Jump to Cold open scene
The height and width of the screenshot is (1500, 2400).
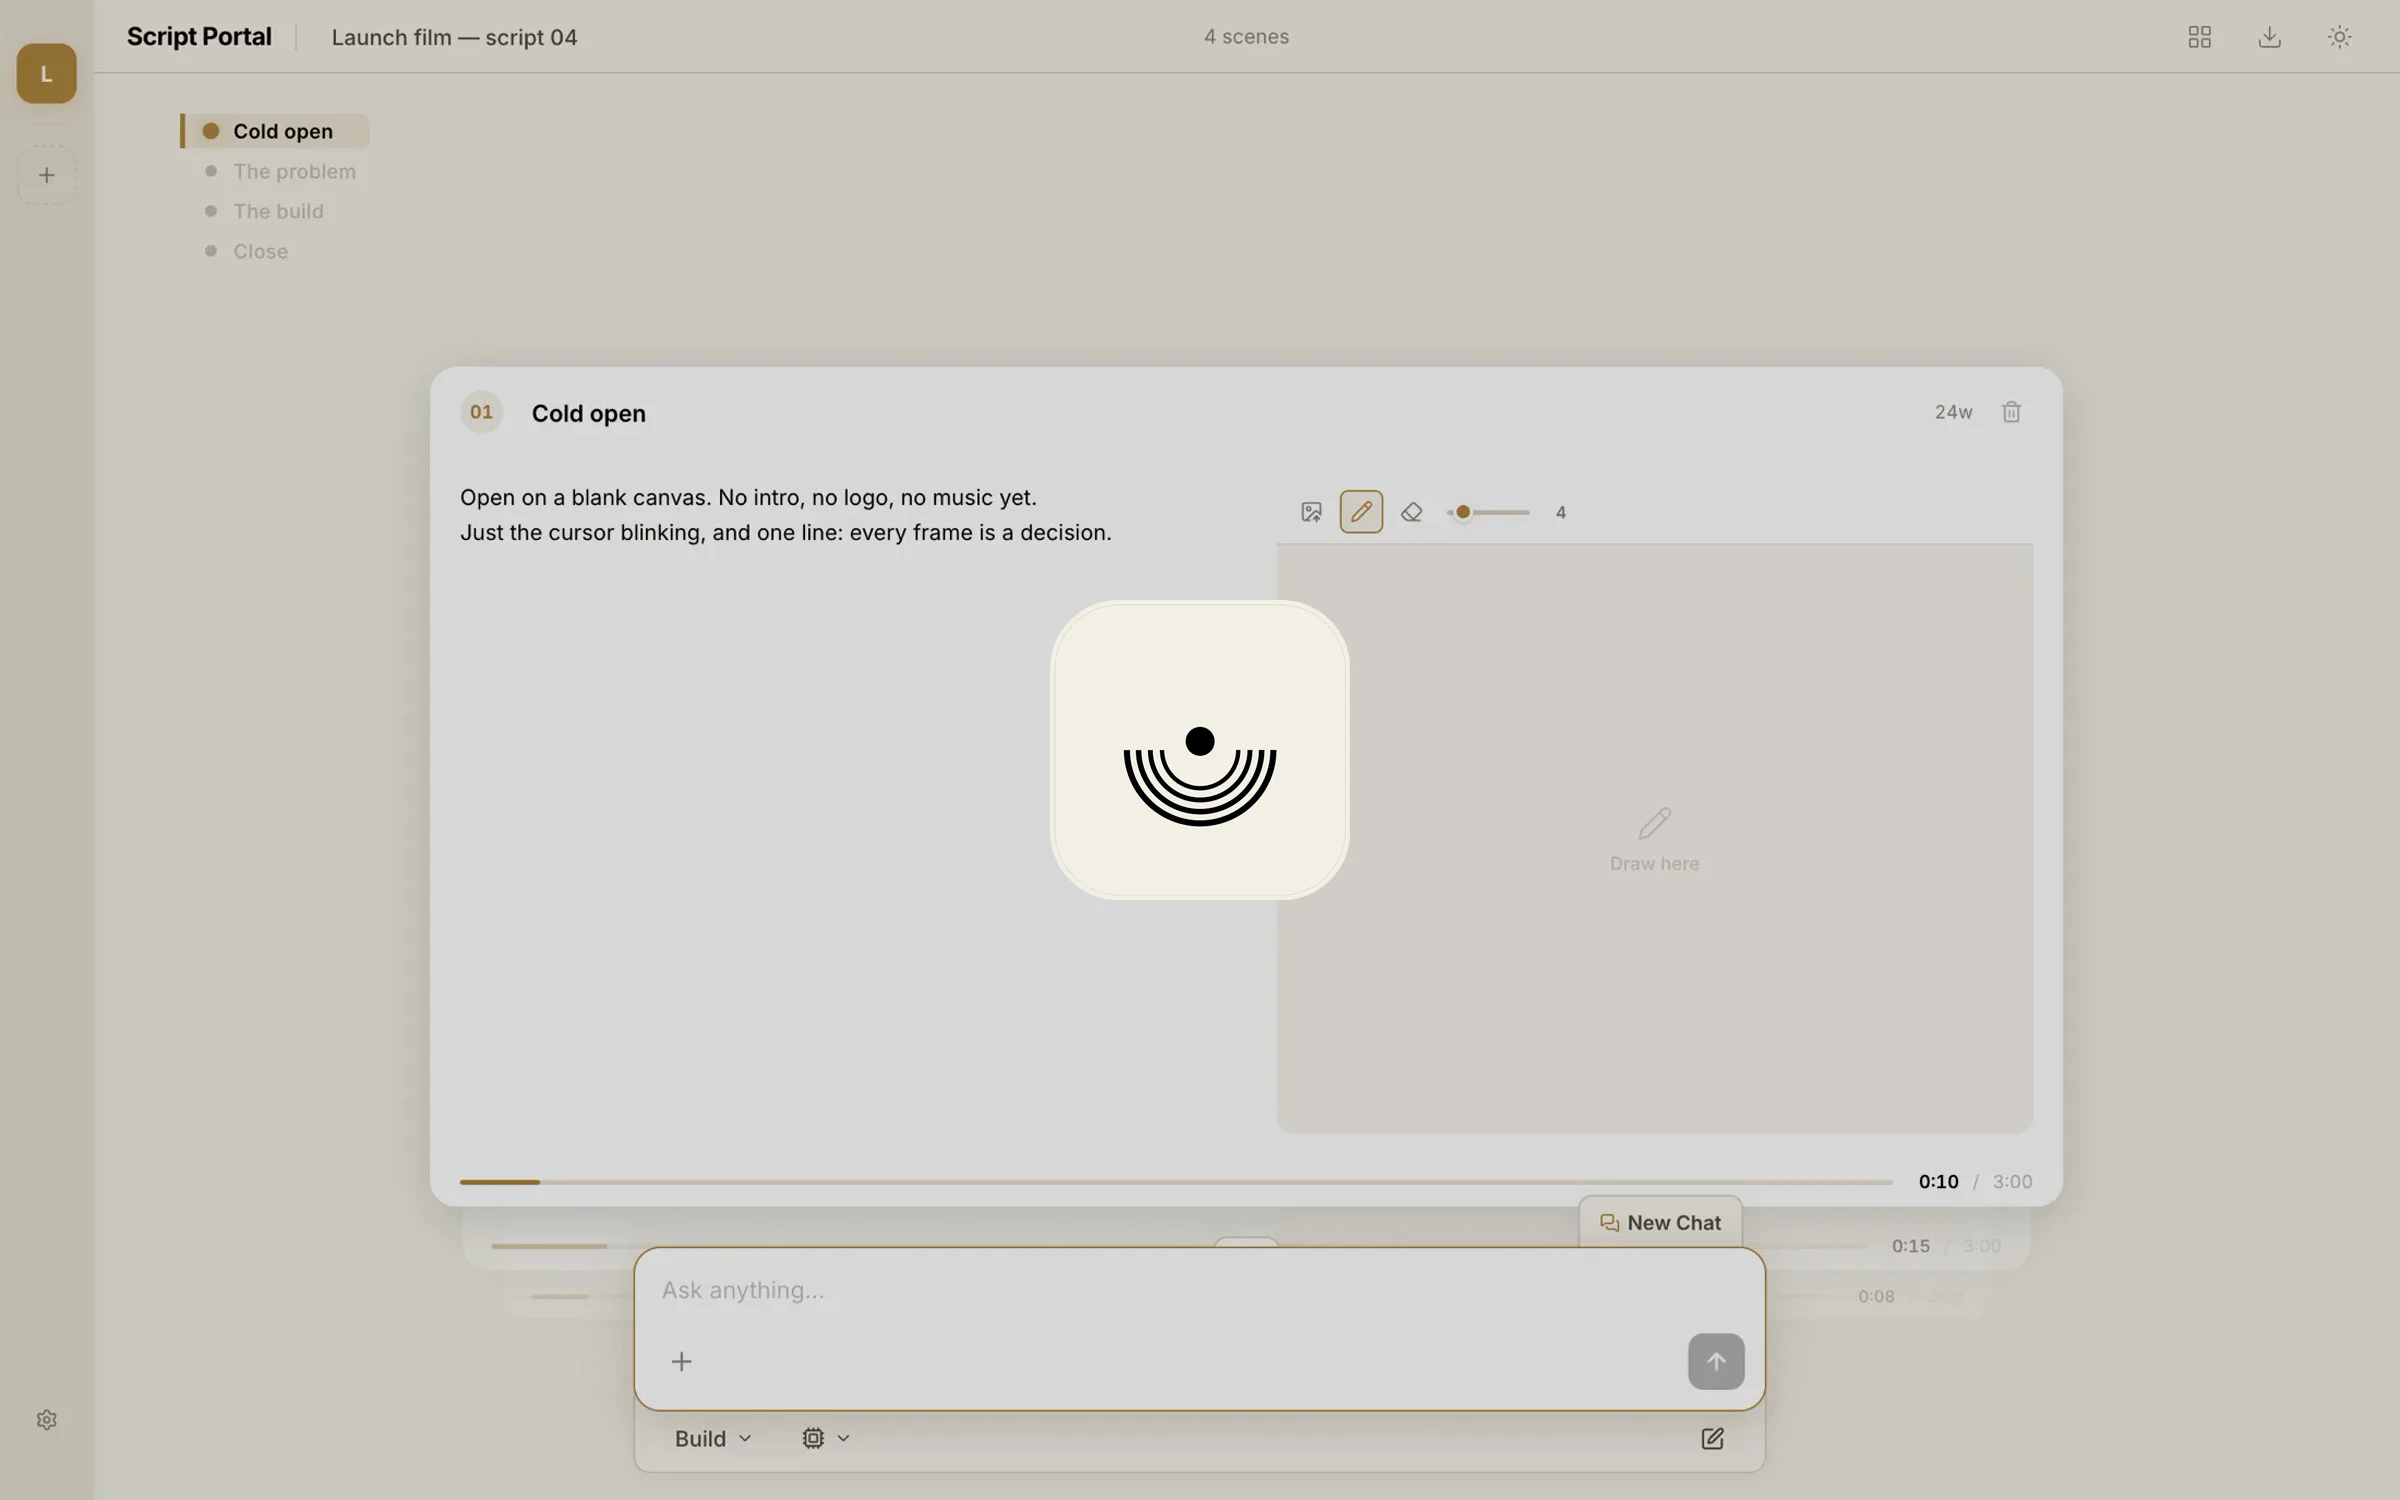click(275, 131)
